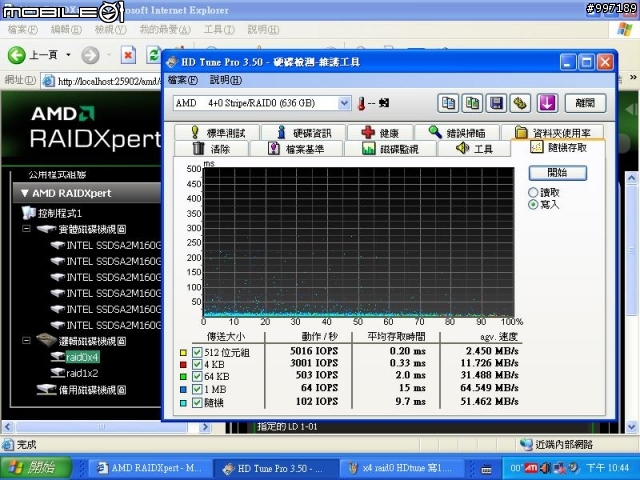Switch to the 硬碟資訊 tab
Viewport: 640px width, 480px height.
304,133
